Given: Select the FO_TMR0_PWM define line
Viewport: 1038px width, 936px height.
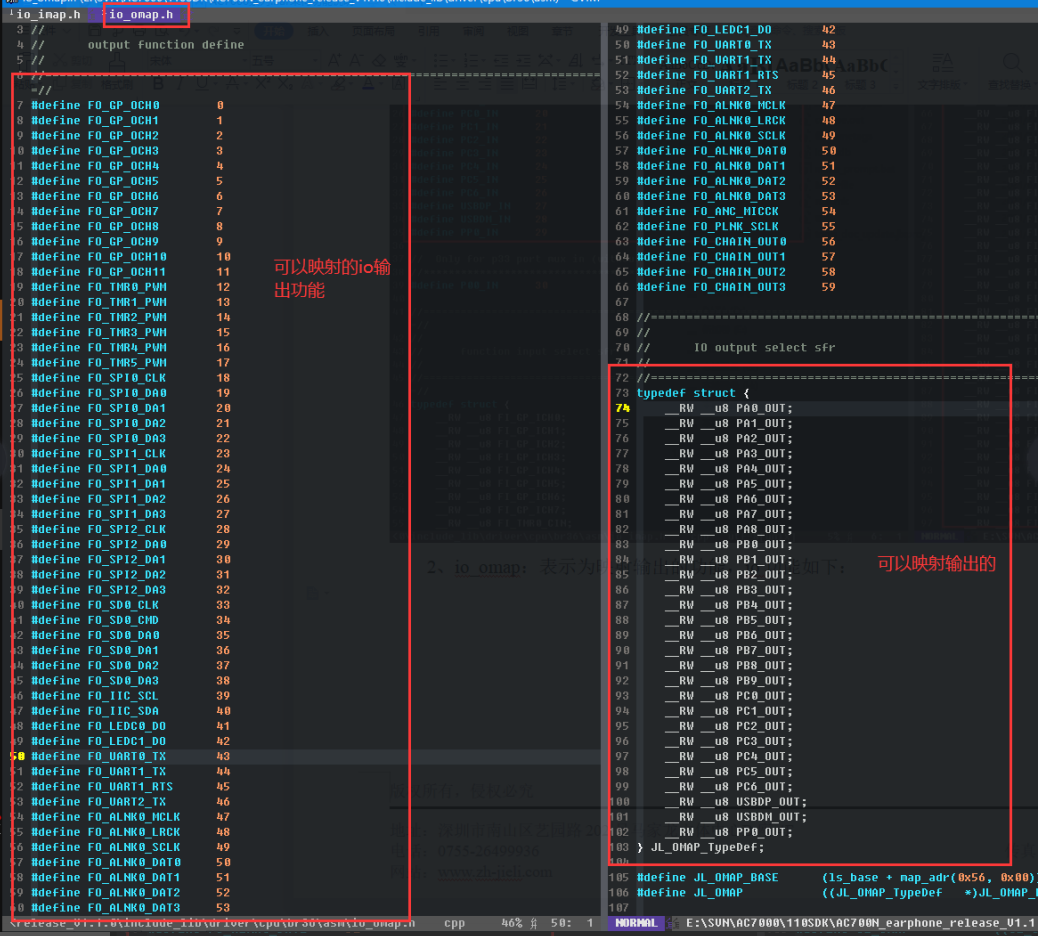Looking at the screenshot, I should tap(130, 287).
